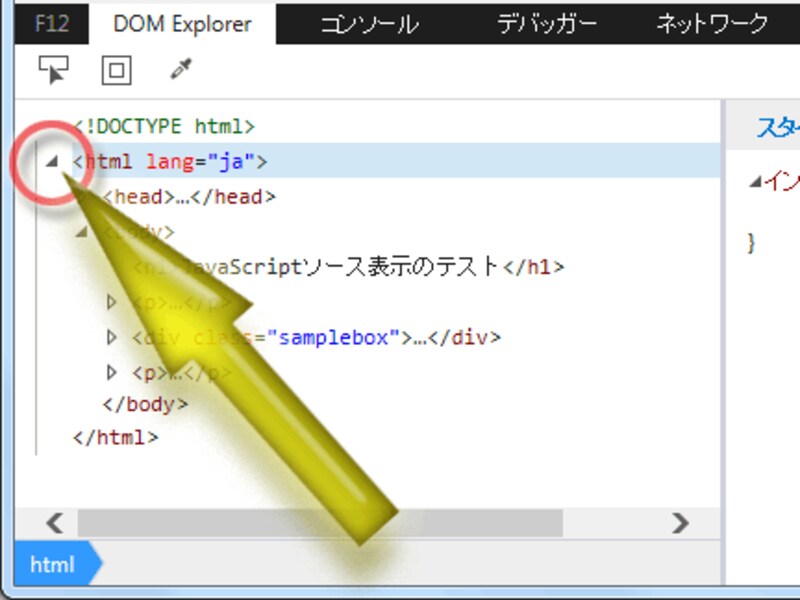Select the head element row
Viewport: 800px width, 600px height.
189,196
